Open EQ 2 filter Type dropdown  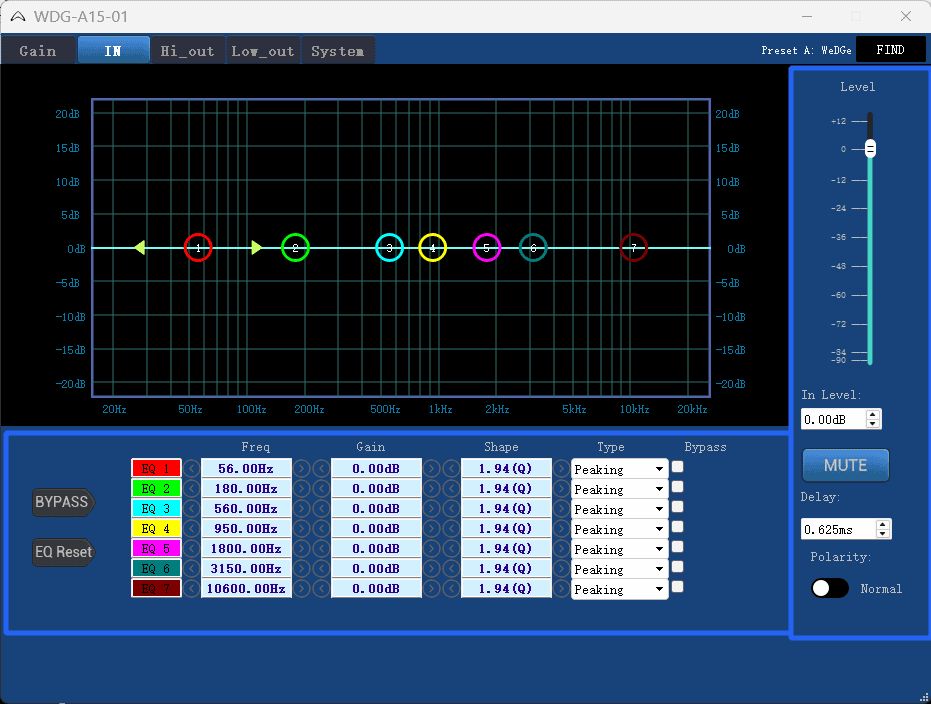pos(619,490)
